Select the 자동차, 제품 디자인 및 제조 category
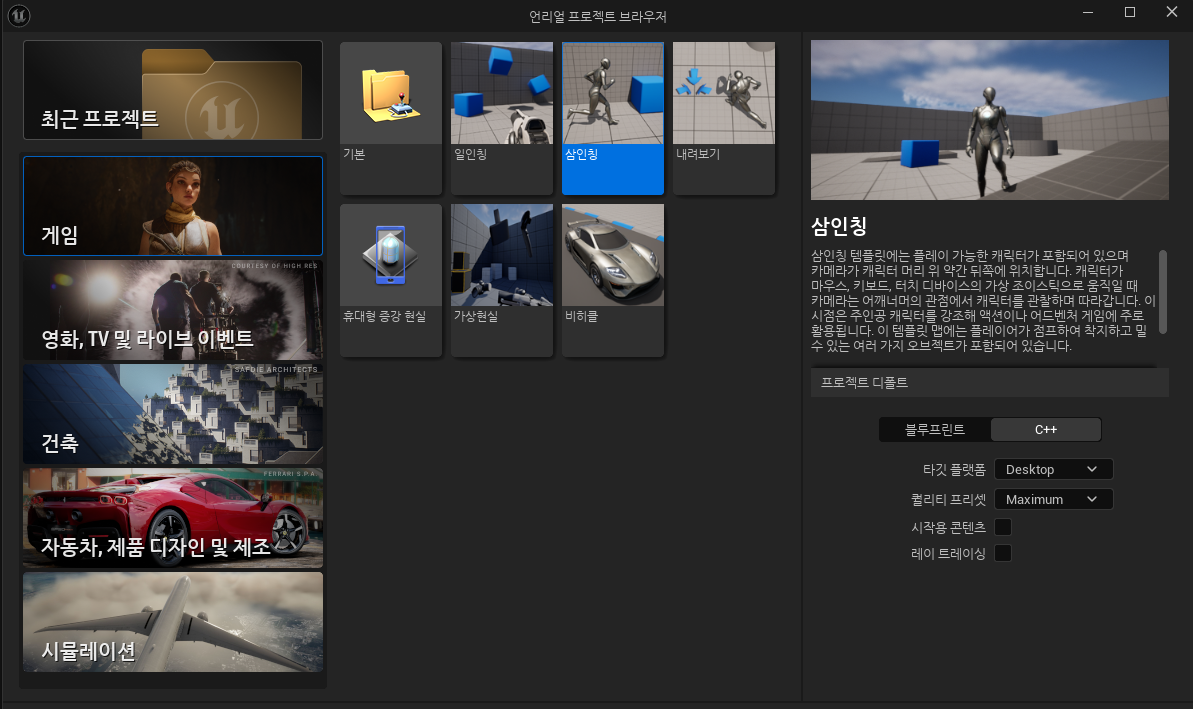 (x=173, y=518)
